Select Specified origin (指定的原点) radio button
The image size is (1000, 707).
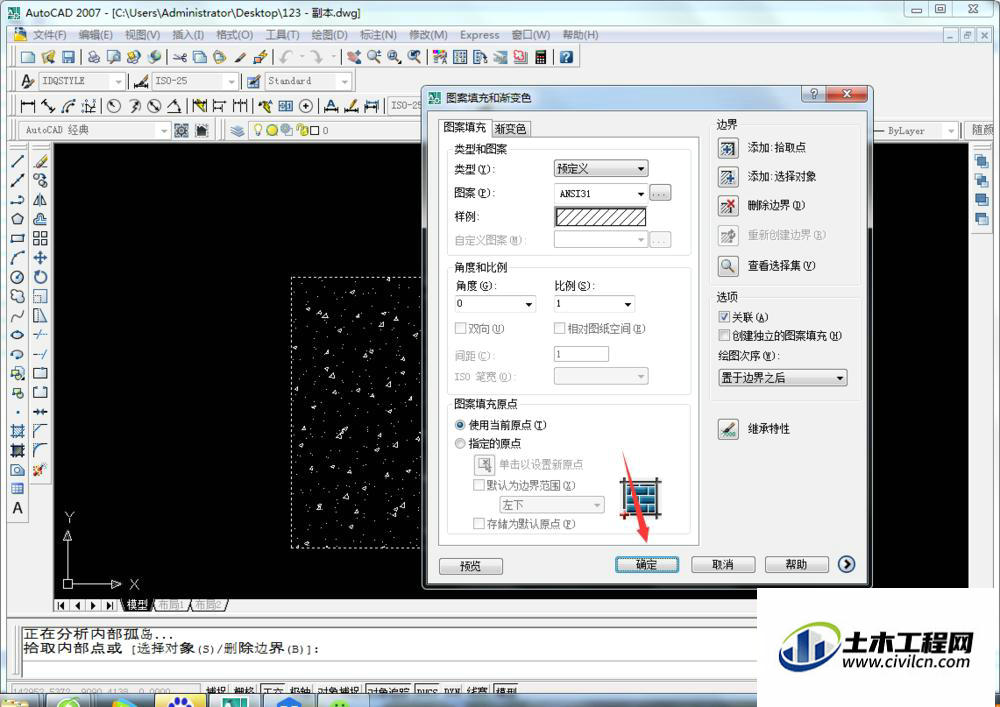(460, 444)
